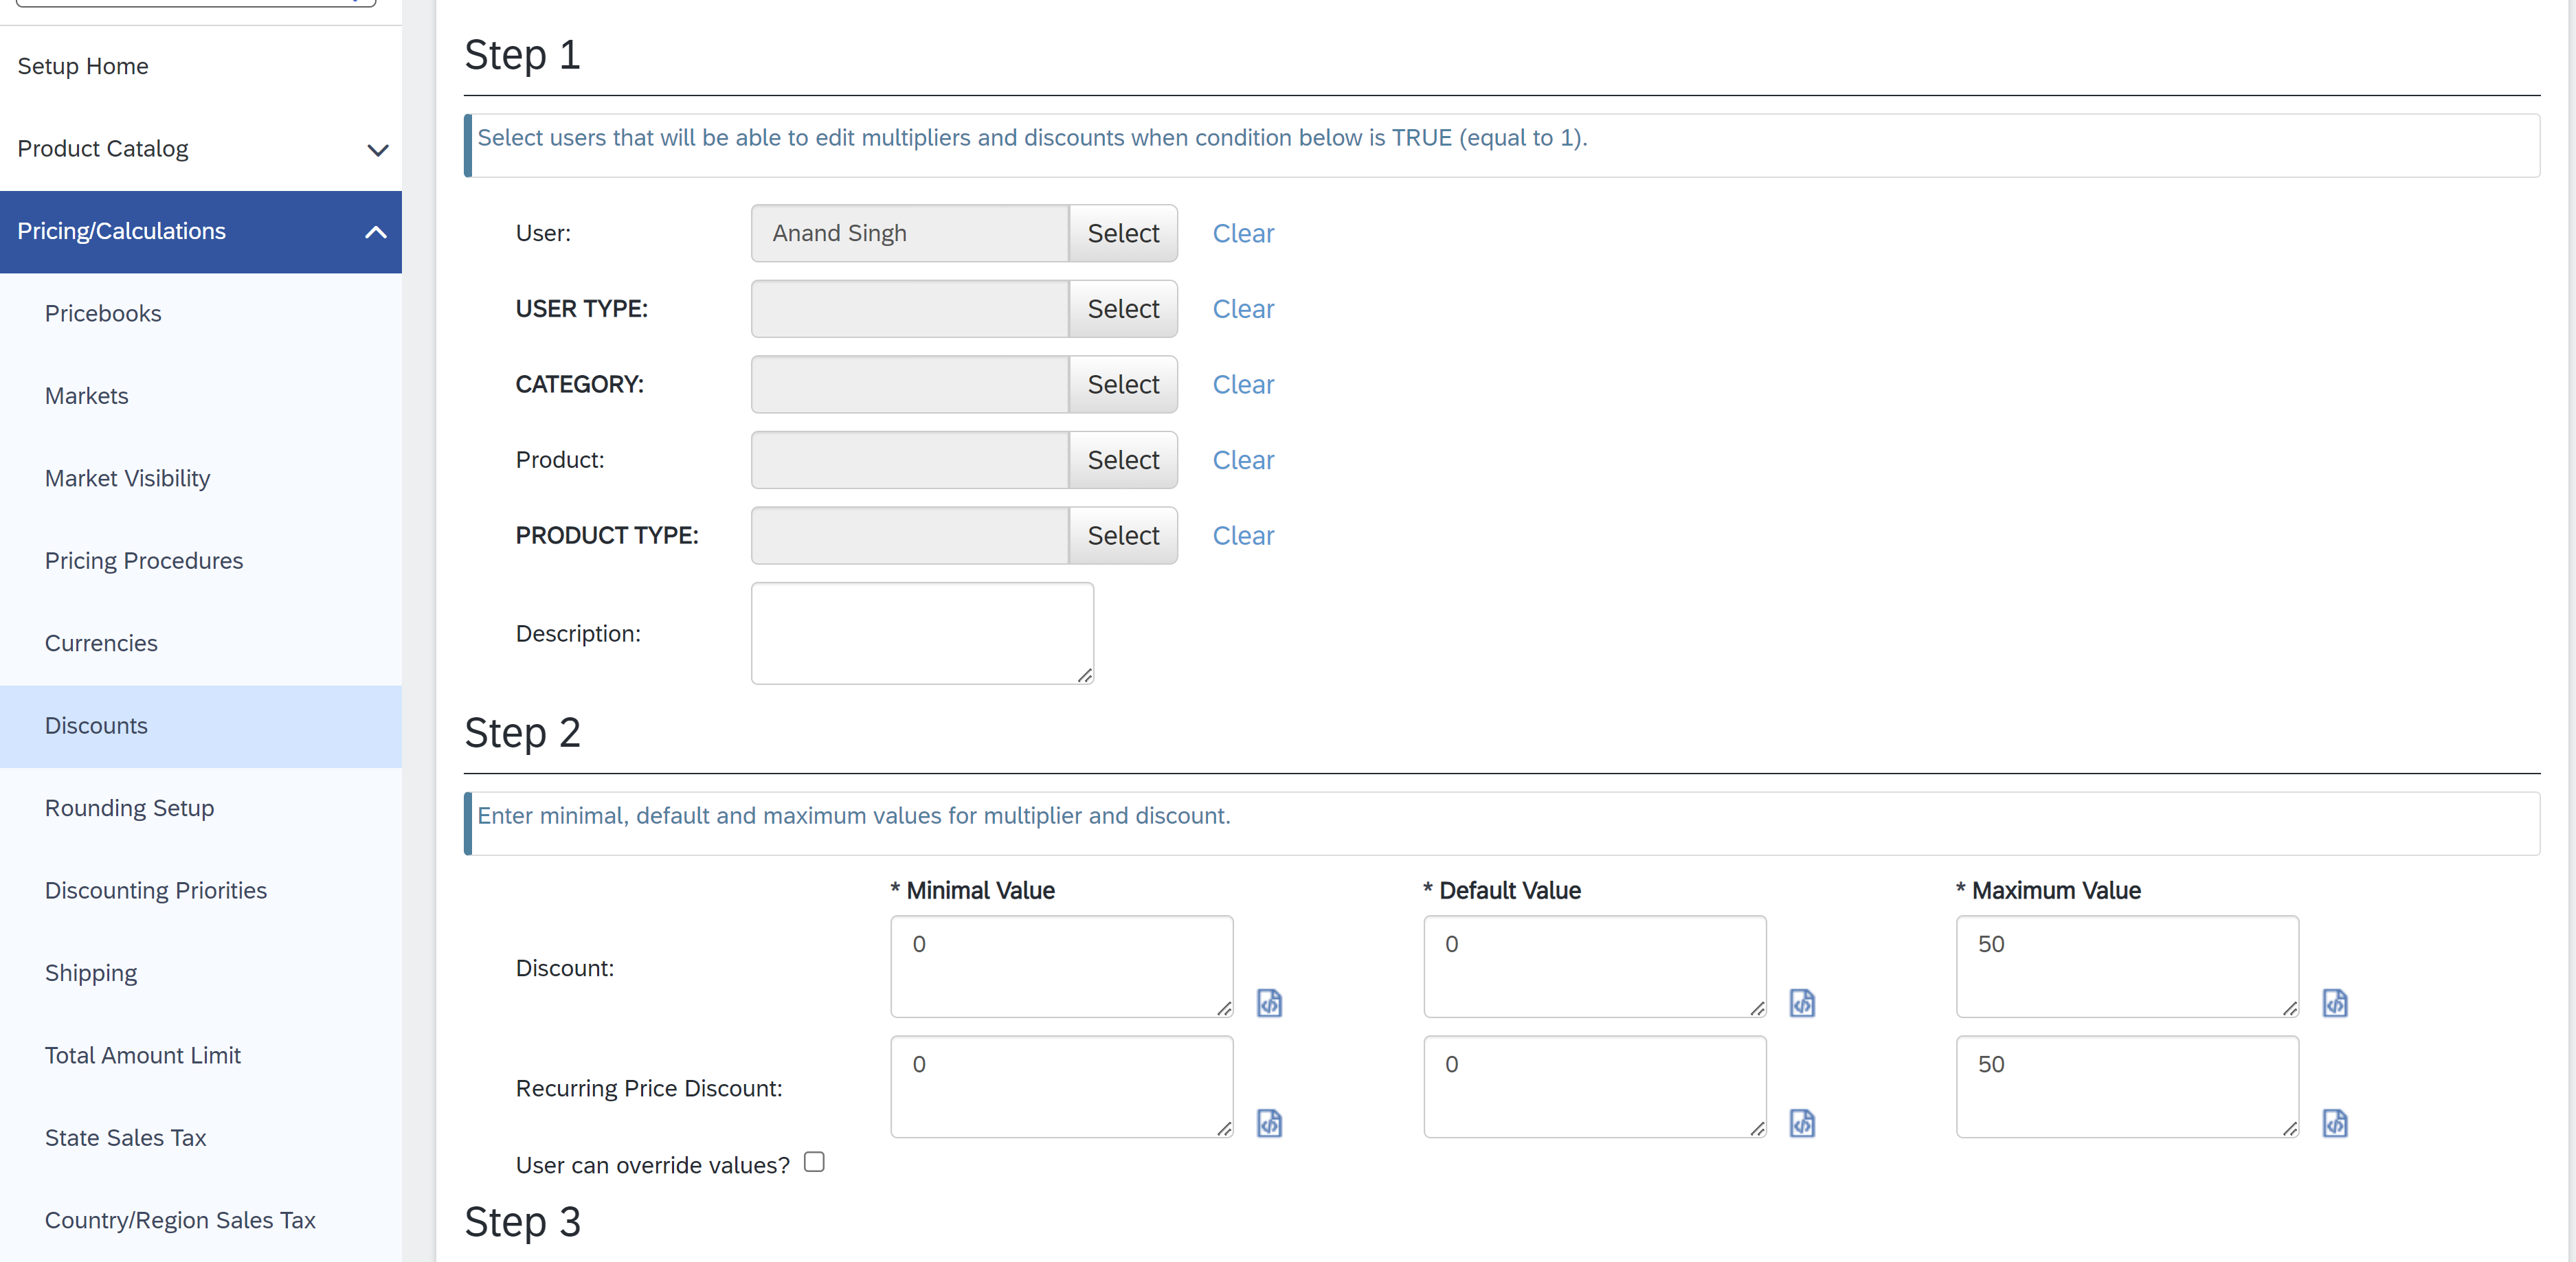Click Select button for USER TYPE
Screen dimensions: 2576x1262
point(1123,309)
